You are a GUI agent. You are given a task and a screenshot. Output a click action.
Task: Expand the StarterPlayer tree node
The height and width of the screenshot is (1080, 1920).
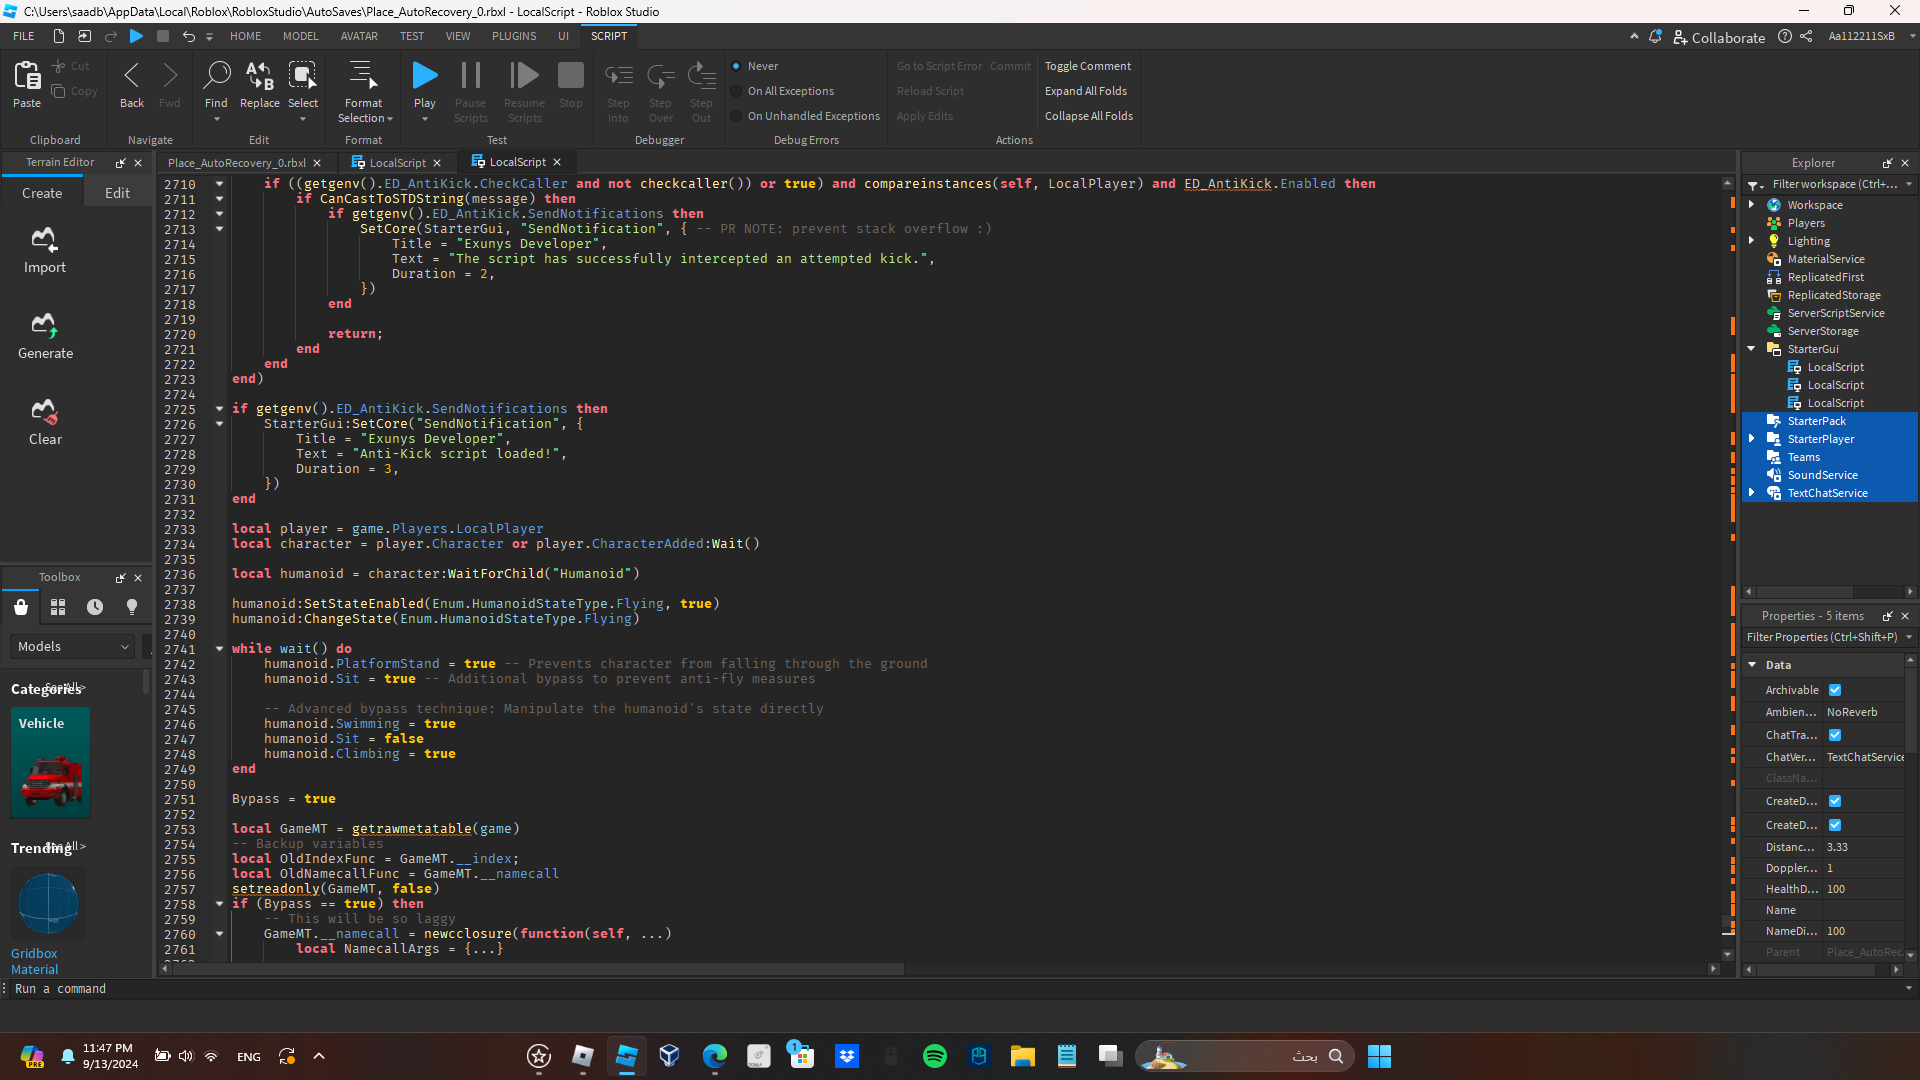tap(1752, 439)
